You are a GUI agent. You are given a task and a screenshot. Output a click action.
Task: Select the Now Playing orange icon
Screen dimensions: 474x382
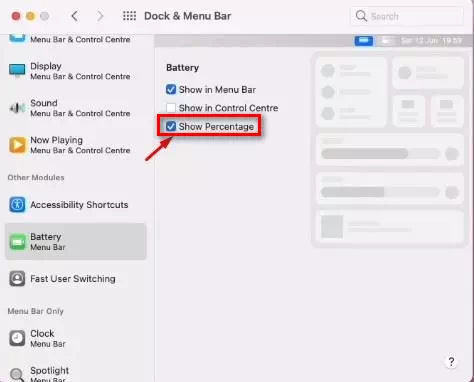click(x=17, y=145)
